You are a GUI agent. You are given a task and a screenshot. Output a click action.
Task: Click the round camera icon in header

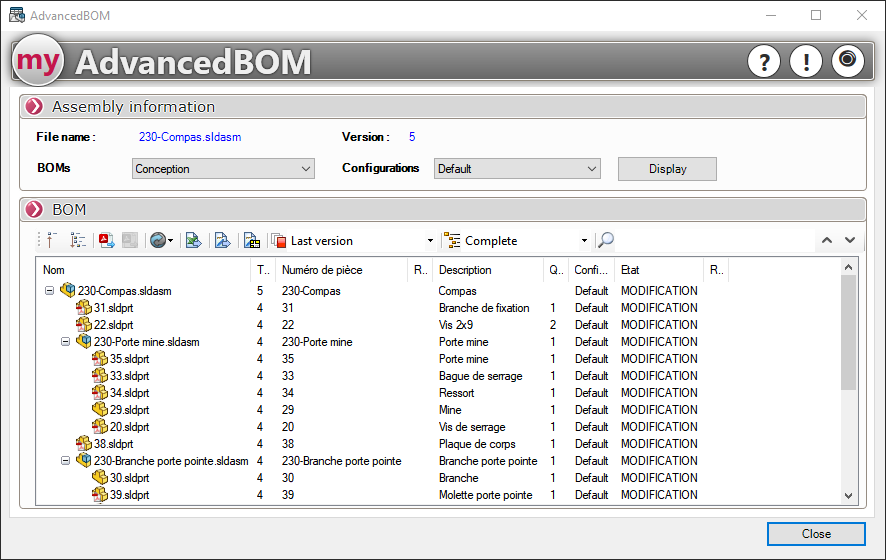848,61
